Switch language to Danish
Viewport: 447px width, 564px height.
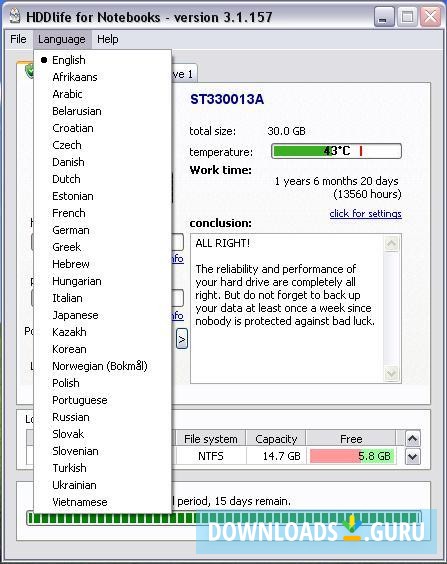(x=102, y=162)
